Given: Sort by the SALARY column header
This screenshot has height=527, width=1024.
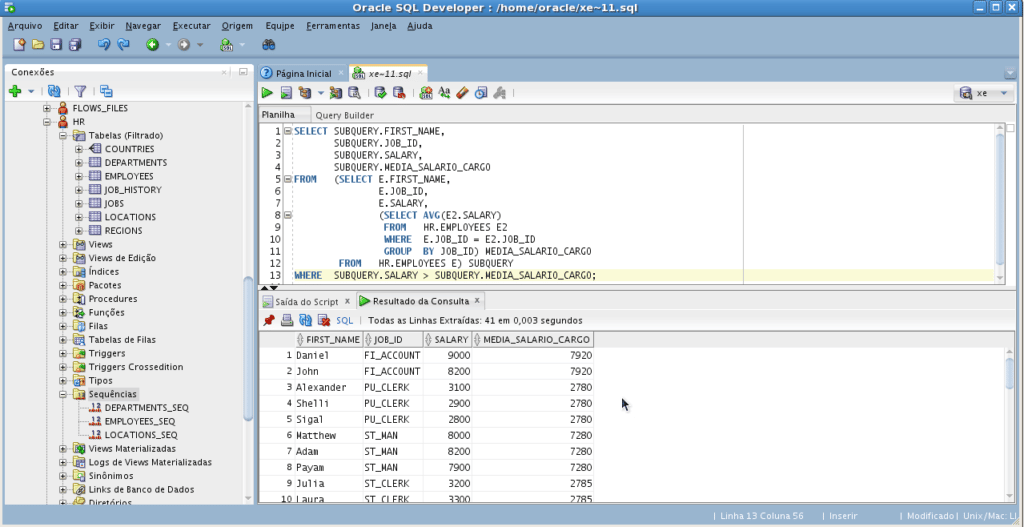Looking at the screenshot, I should click(x=451, y=340).
